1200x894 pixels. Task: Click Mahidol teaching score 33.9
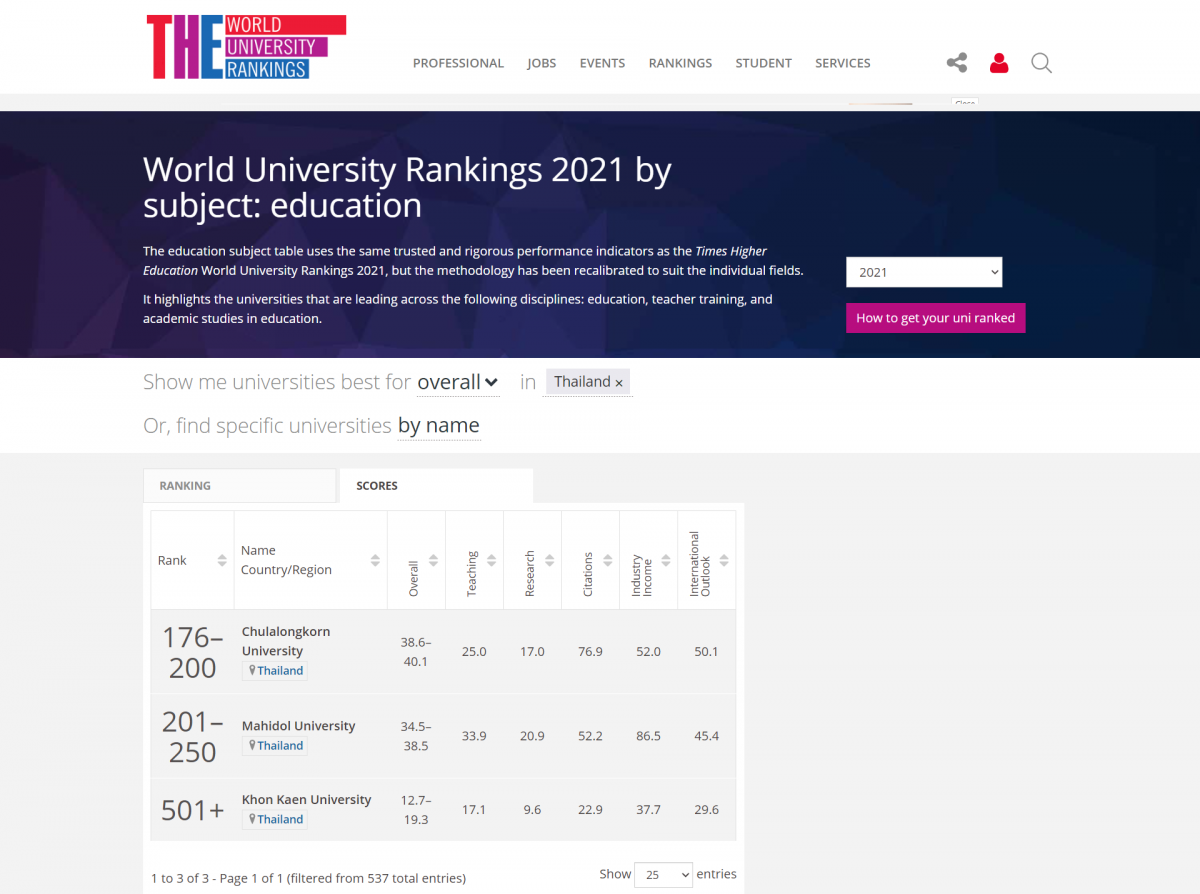click(x=474, y=736)
